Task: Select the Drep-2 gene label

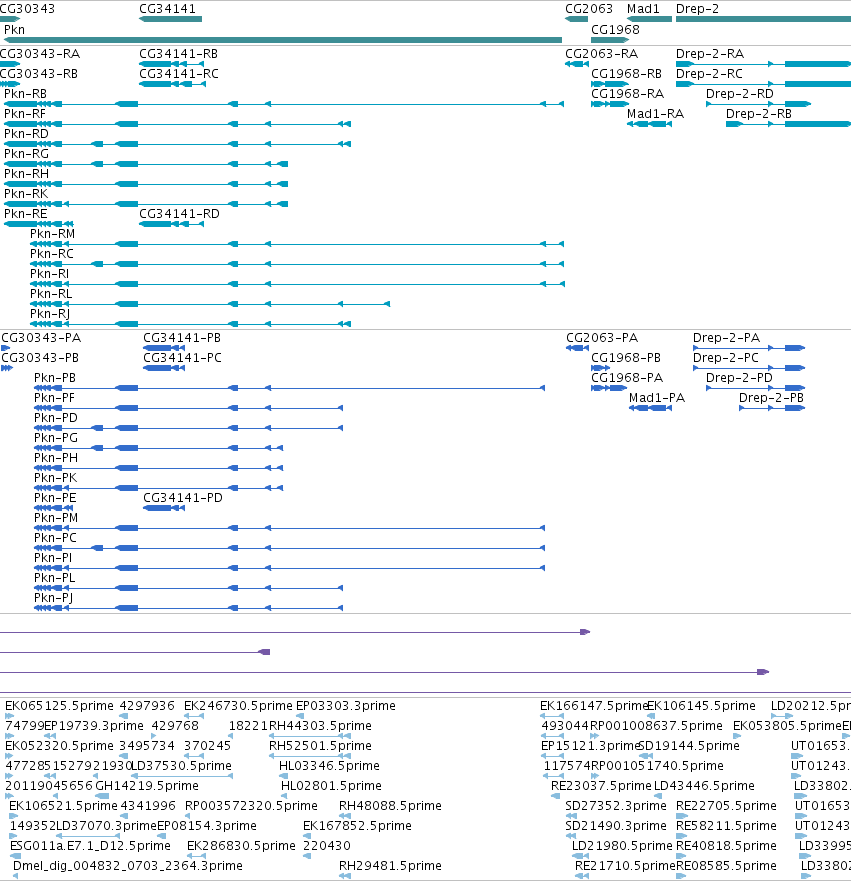Action: pyautogui.click(x=697, y=9)
